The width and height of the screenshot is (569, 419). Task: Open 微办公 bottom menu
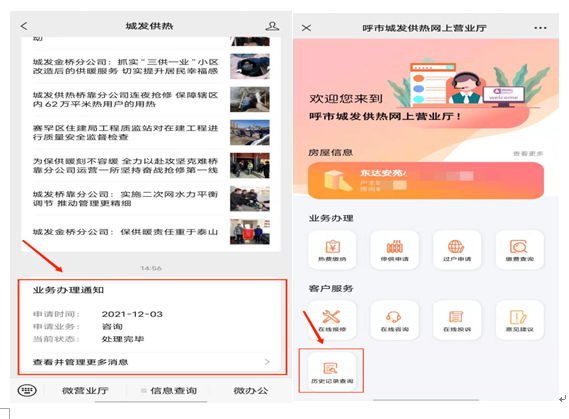click(250, 391)
